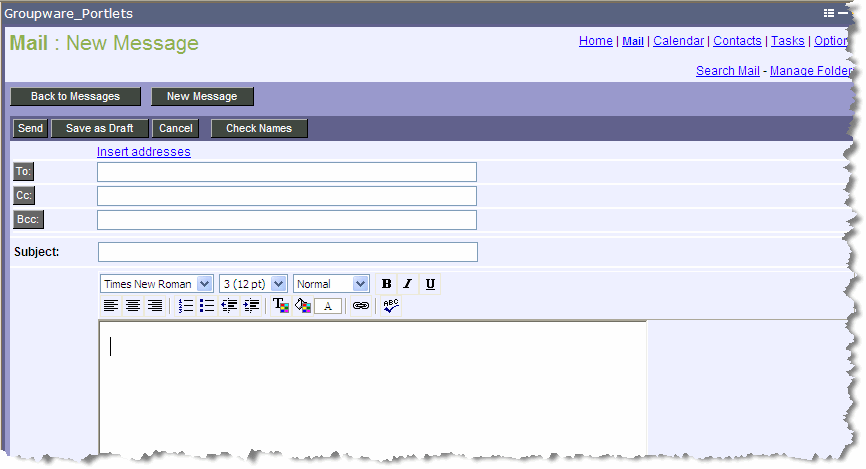
Task: Save the message as a draft
Action: point(100,128)
